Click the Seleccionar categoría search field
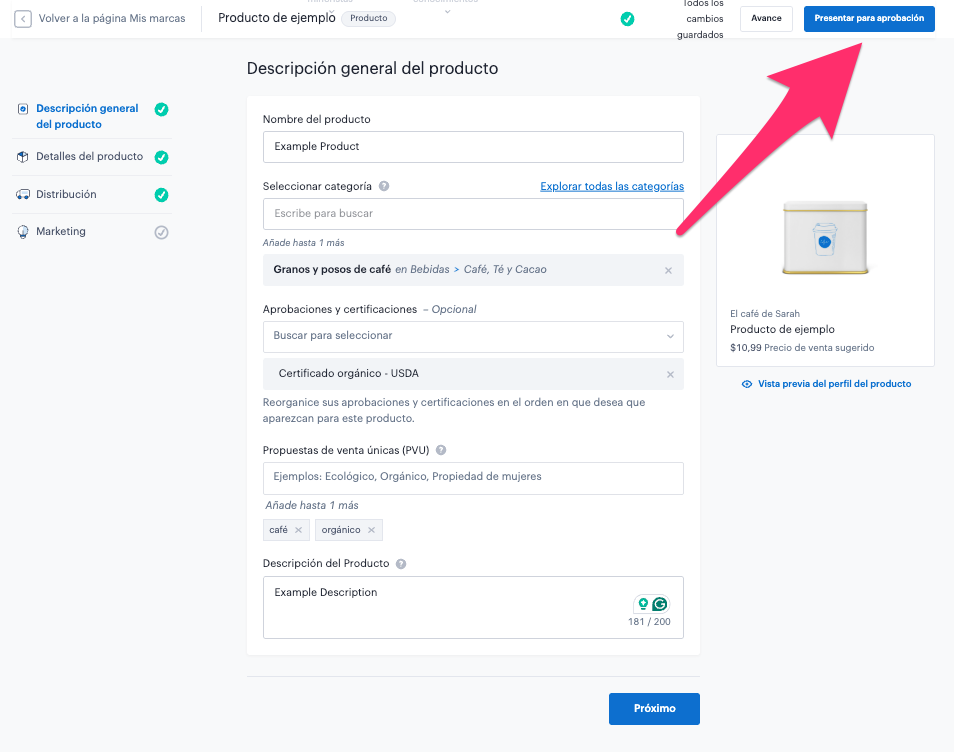Screen dimensions: 954x752 point(473,213)
